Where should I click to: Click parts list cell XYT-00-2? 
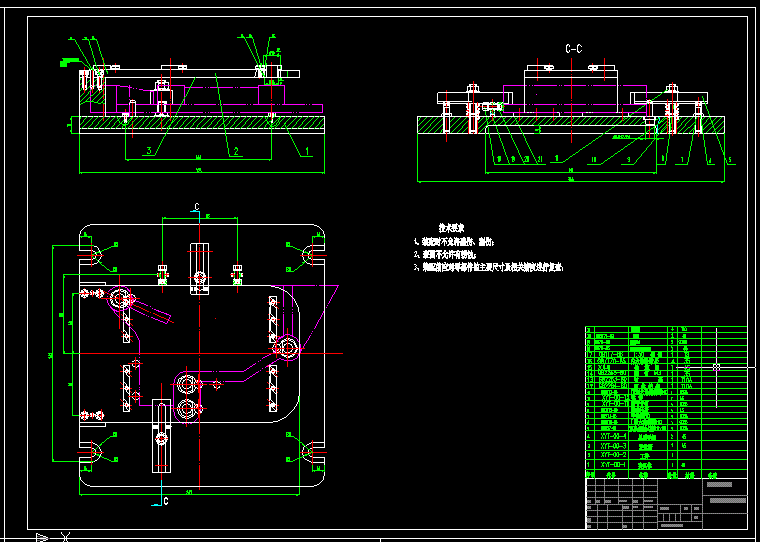614,455
